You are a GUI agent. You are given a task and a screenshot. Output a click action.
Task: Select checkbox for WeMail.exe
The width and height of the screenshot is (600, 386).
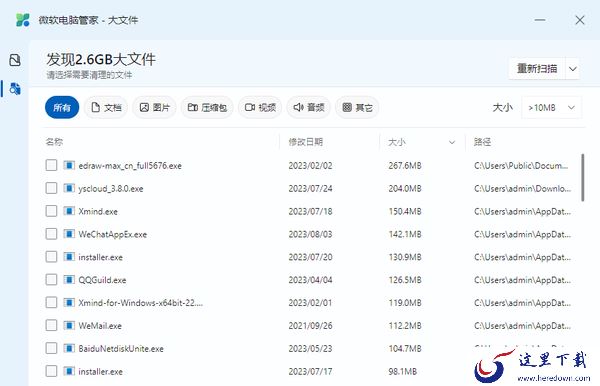tap(51, 326)
